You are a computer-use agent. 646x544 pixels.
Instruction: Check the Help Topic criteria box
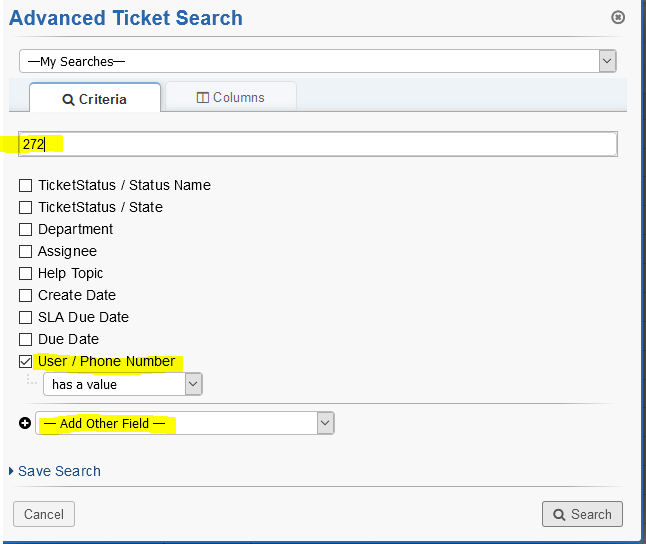pos(26,273)
